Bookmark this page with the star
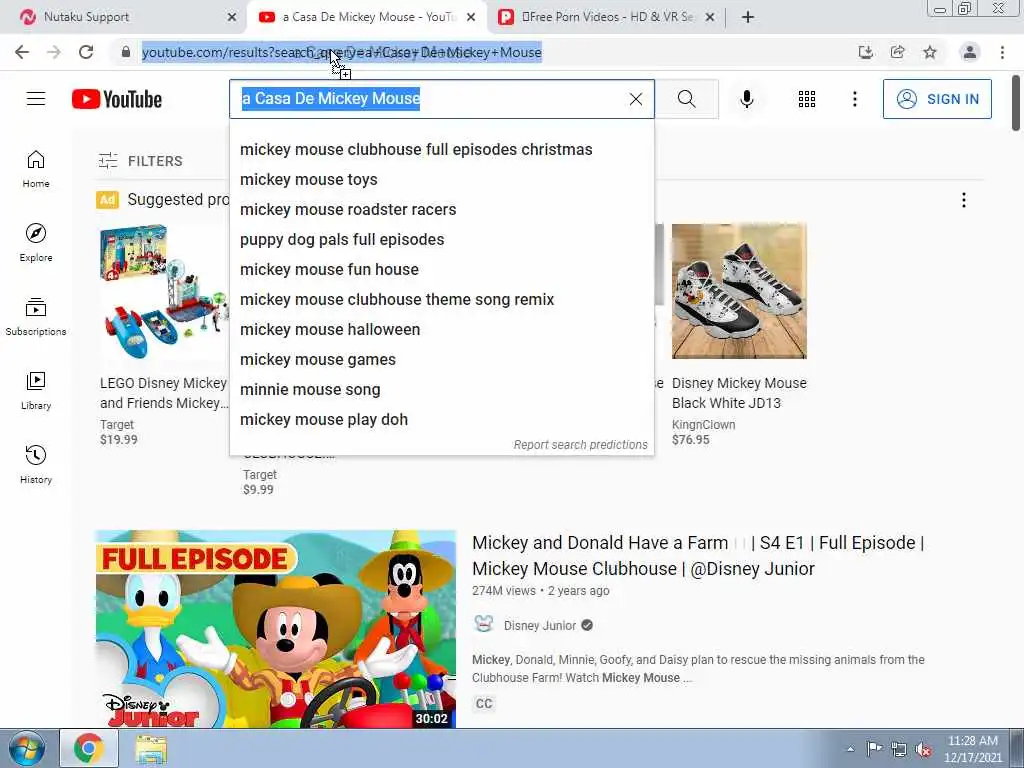 coord(930,52)
